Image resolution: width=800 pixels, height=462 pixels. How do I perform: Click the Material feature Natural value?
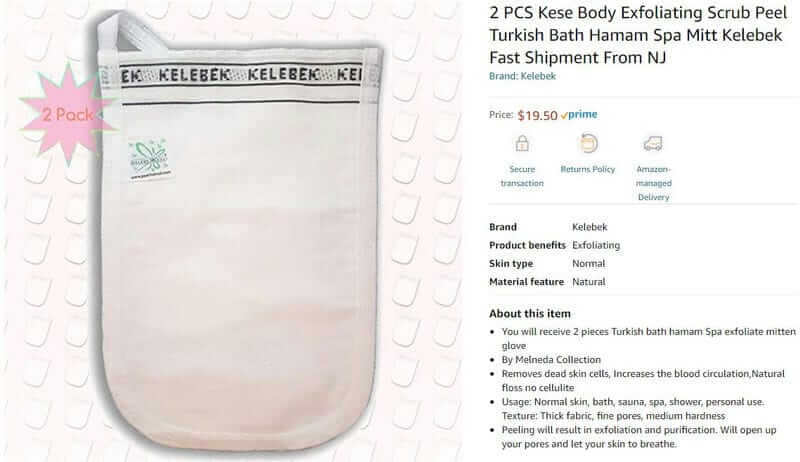(x=588, y=282)
